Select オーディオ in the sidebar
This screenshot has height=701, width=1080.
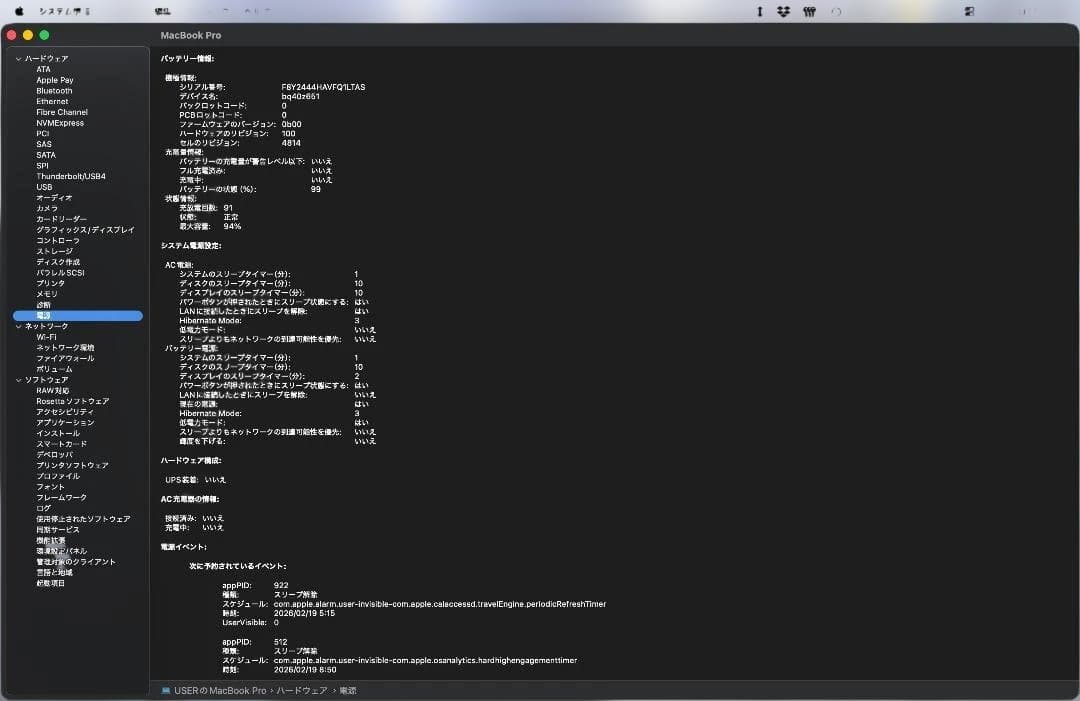[54, 198]
